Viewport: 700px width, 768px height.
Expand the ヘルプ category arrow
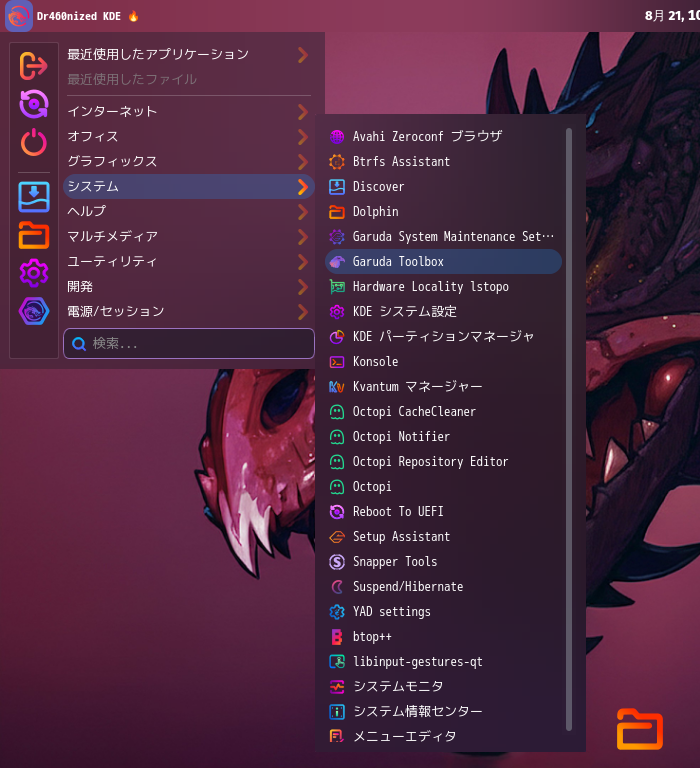tap(303, 212)
